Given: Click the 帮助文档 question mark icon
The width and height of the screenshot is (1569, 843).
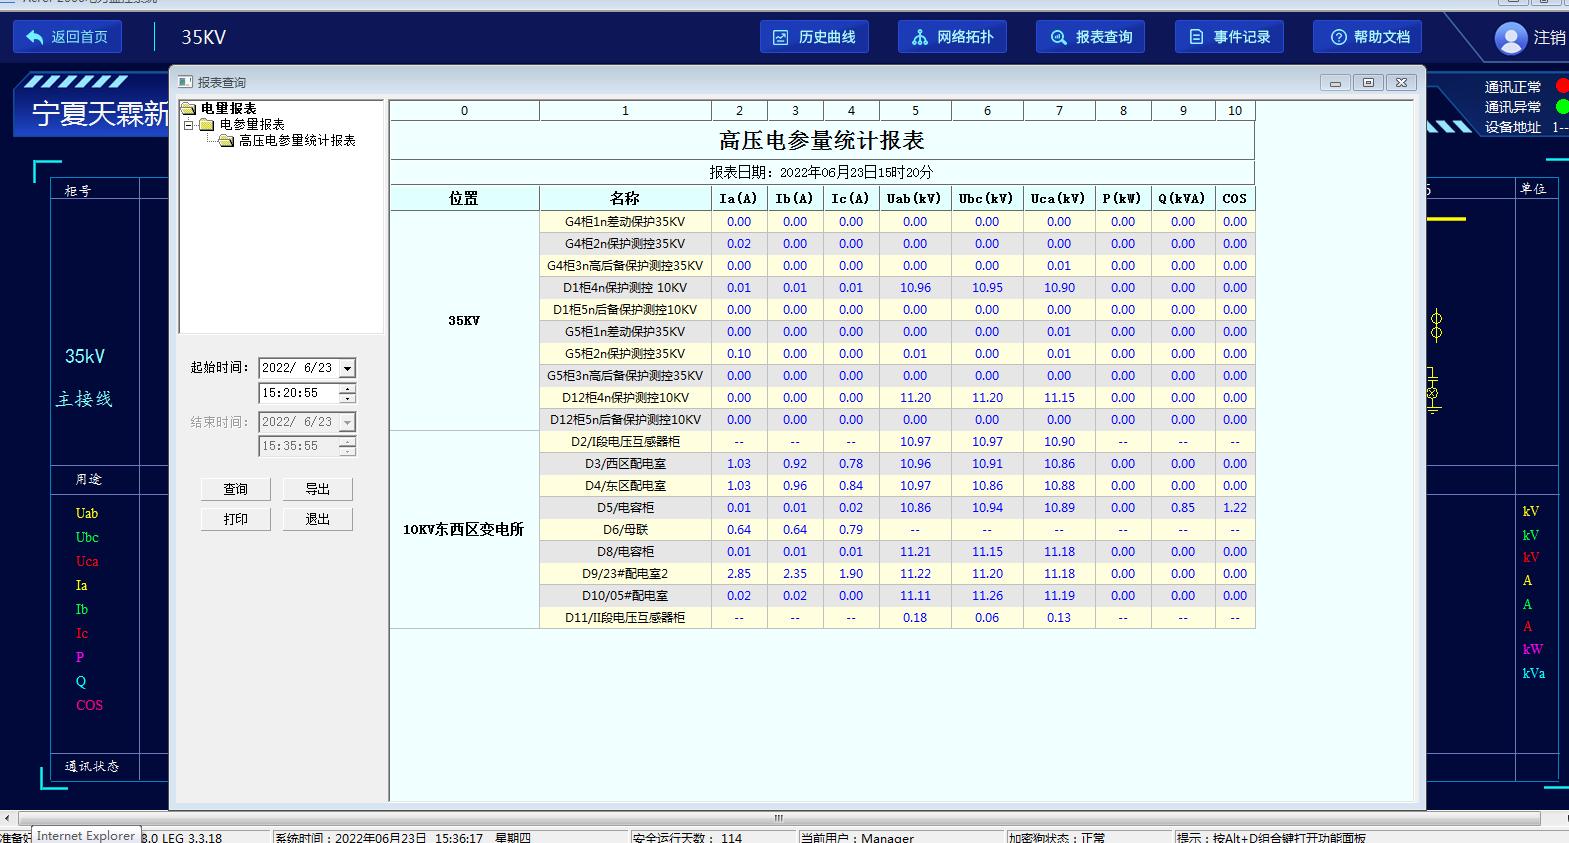Looking at the screenshot, I should (x=1338, y=37).
